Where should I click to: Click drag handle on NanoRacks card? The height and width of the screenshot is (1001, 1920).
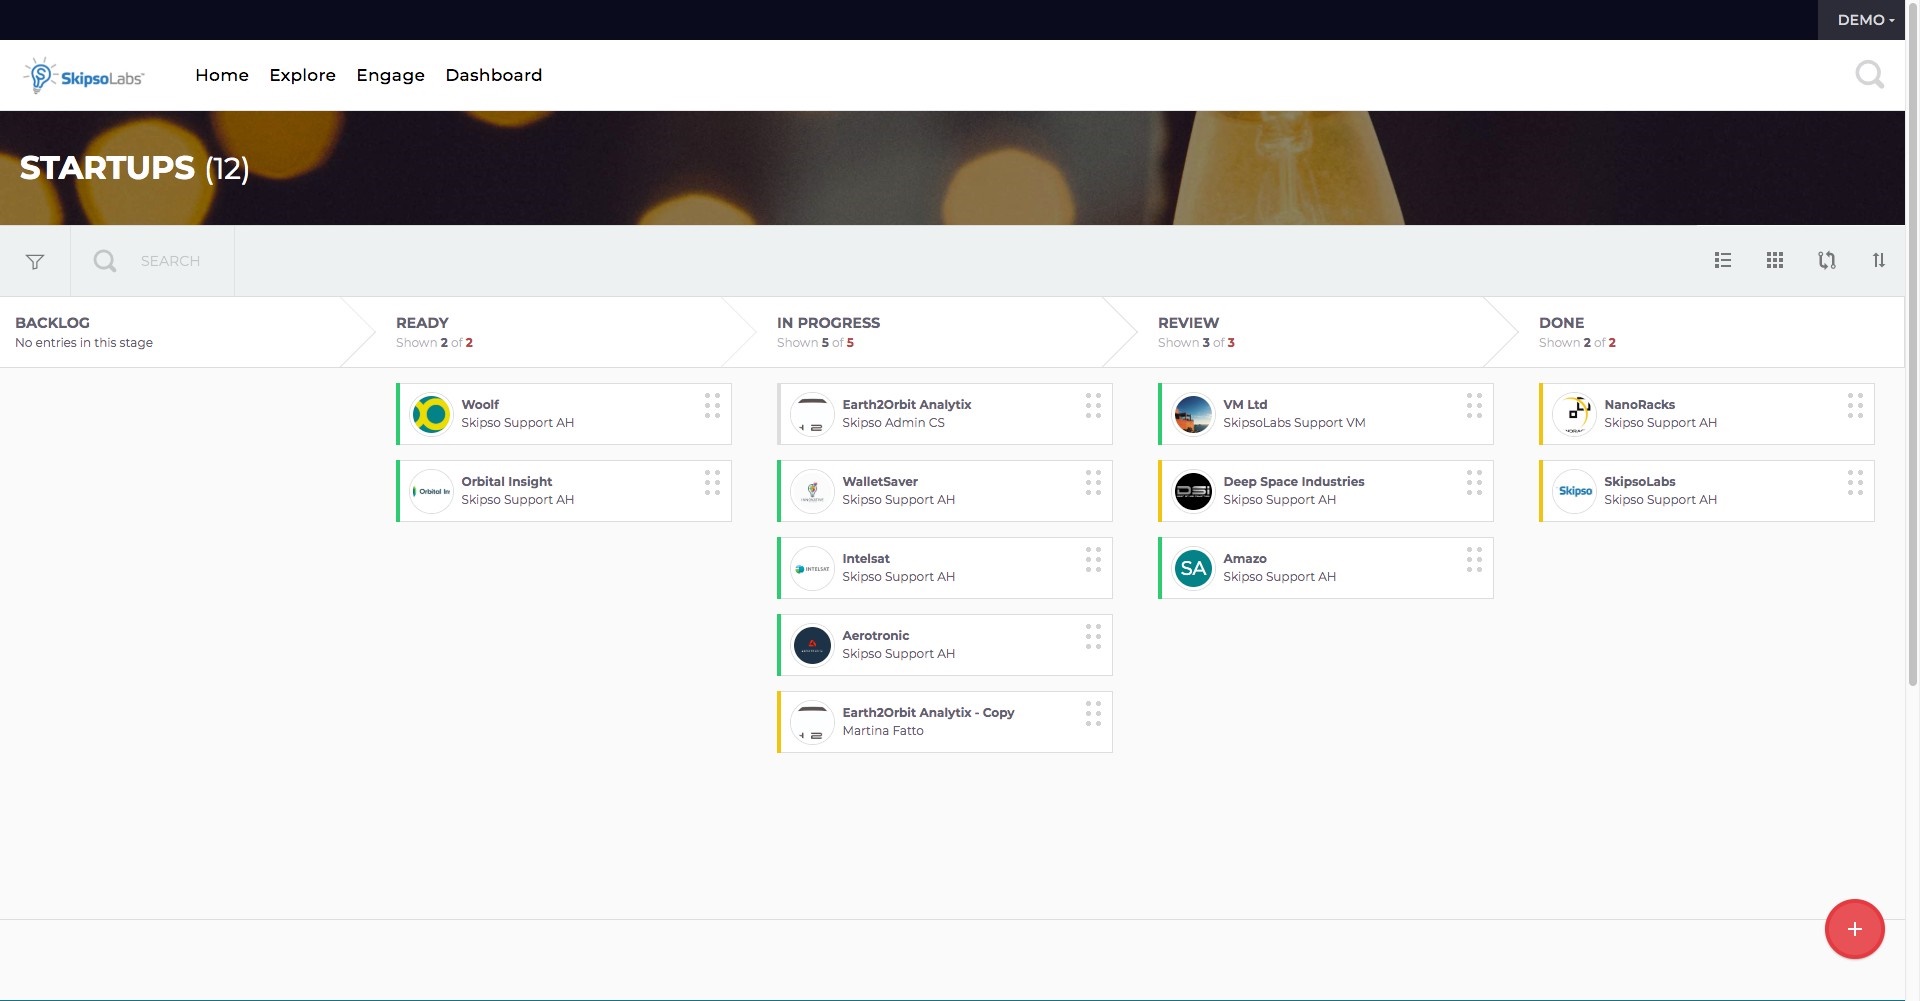(1855, 405)
